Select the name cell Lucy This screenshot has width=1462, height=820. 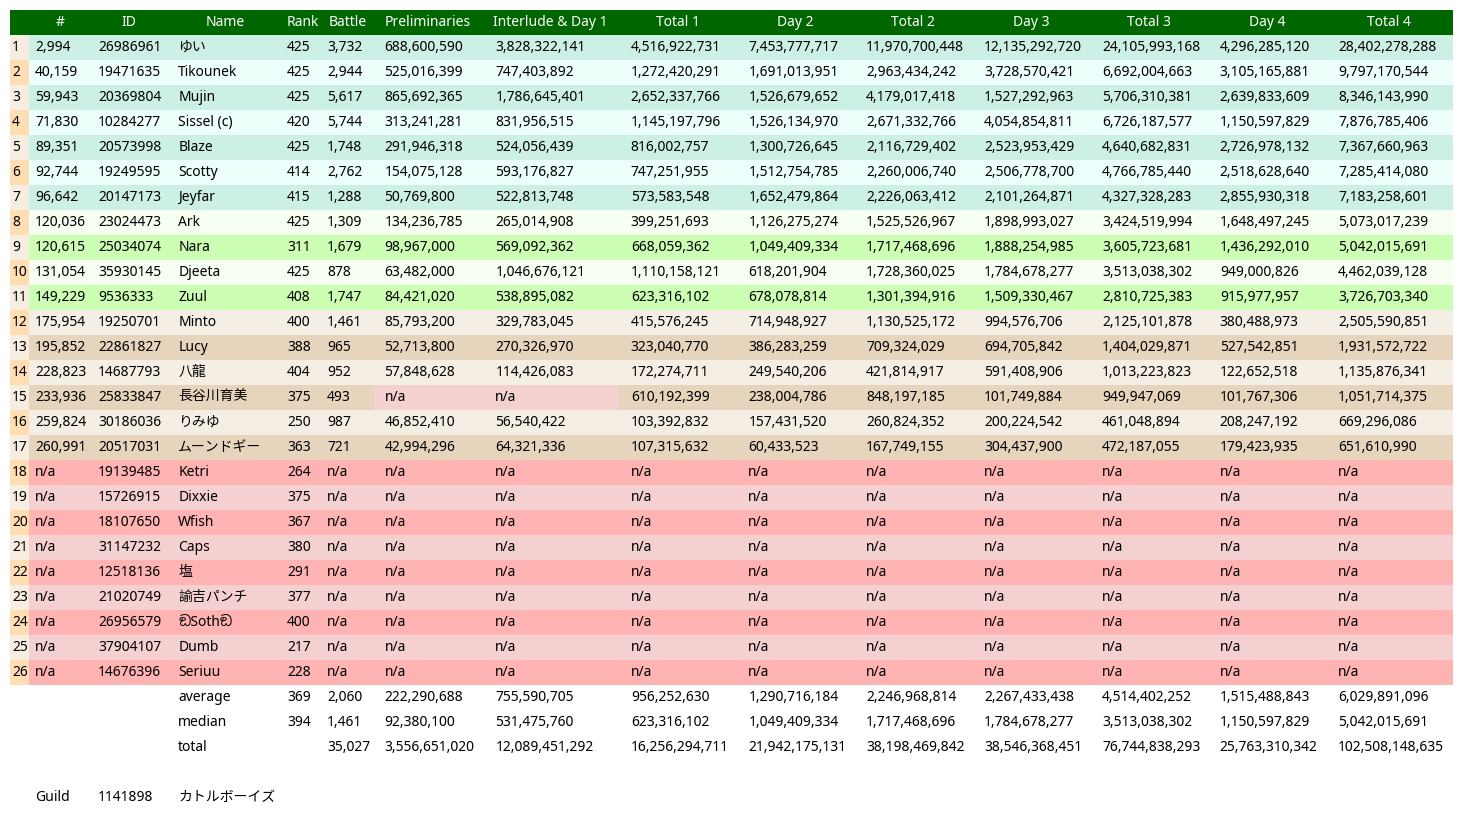193,346
